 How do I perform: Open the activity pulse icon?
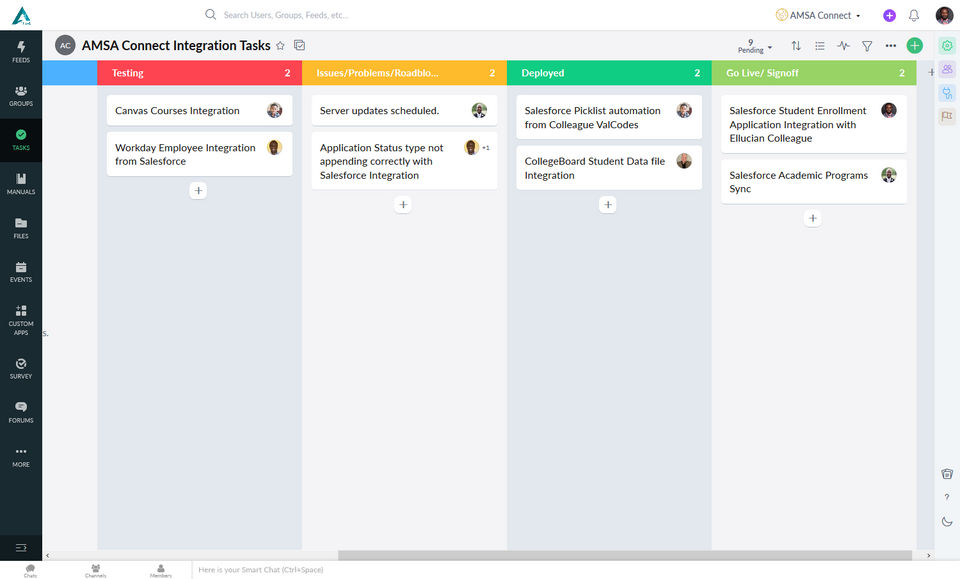tap(843, 45)
